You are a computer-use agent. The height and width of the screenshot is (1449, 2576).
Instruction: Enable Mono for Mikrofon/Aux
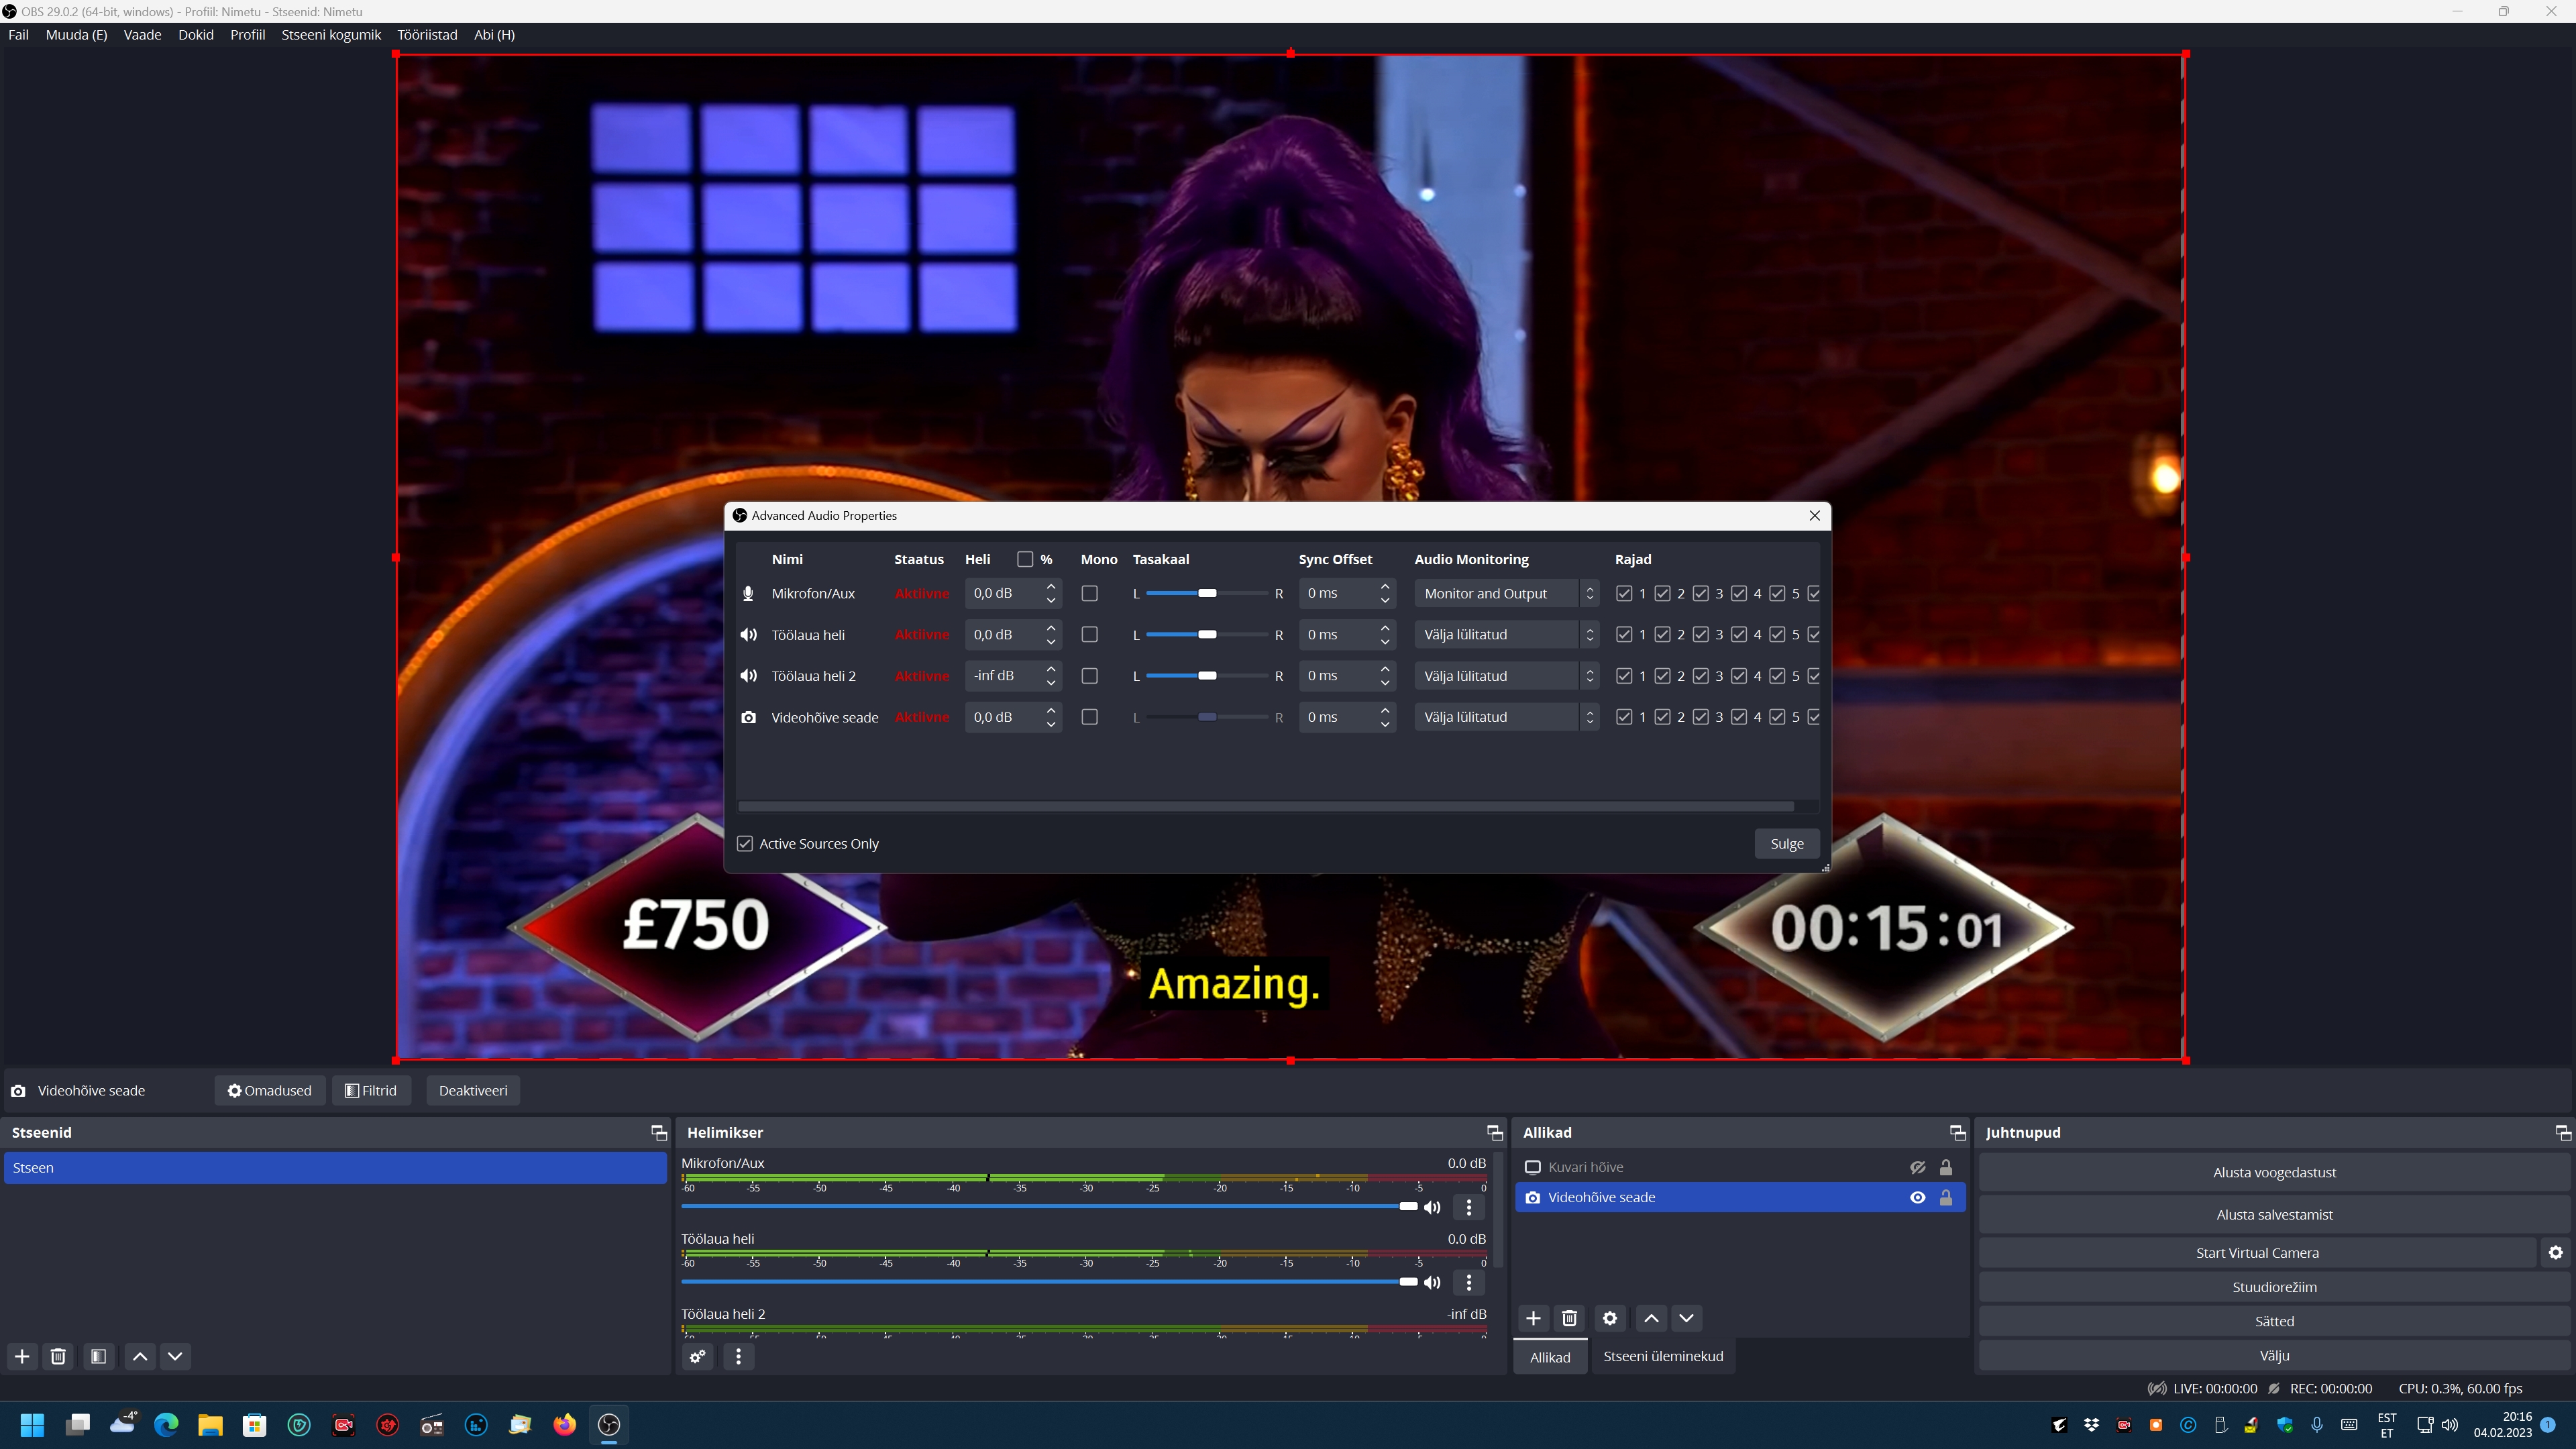pos(1090,593)
